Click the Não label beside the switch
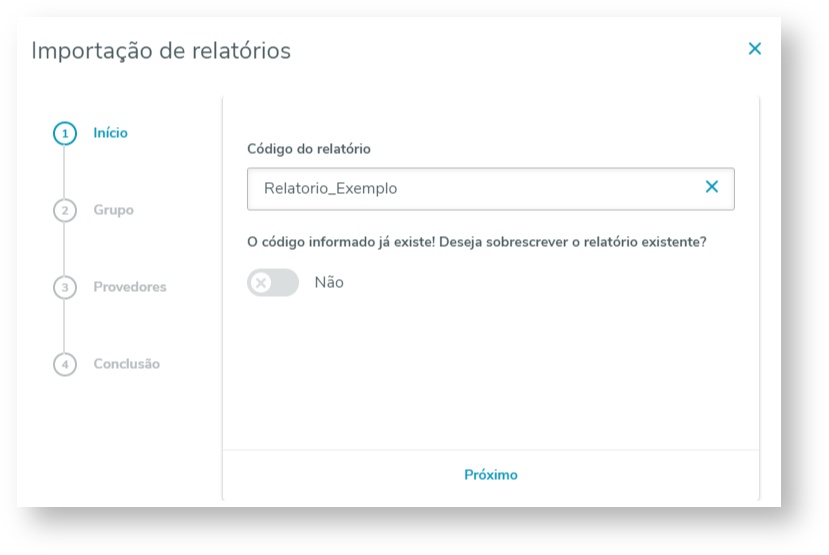The width and height of the screenshot is (829, 555). (x=329, y=283)
